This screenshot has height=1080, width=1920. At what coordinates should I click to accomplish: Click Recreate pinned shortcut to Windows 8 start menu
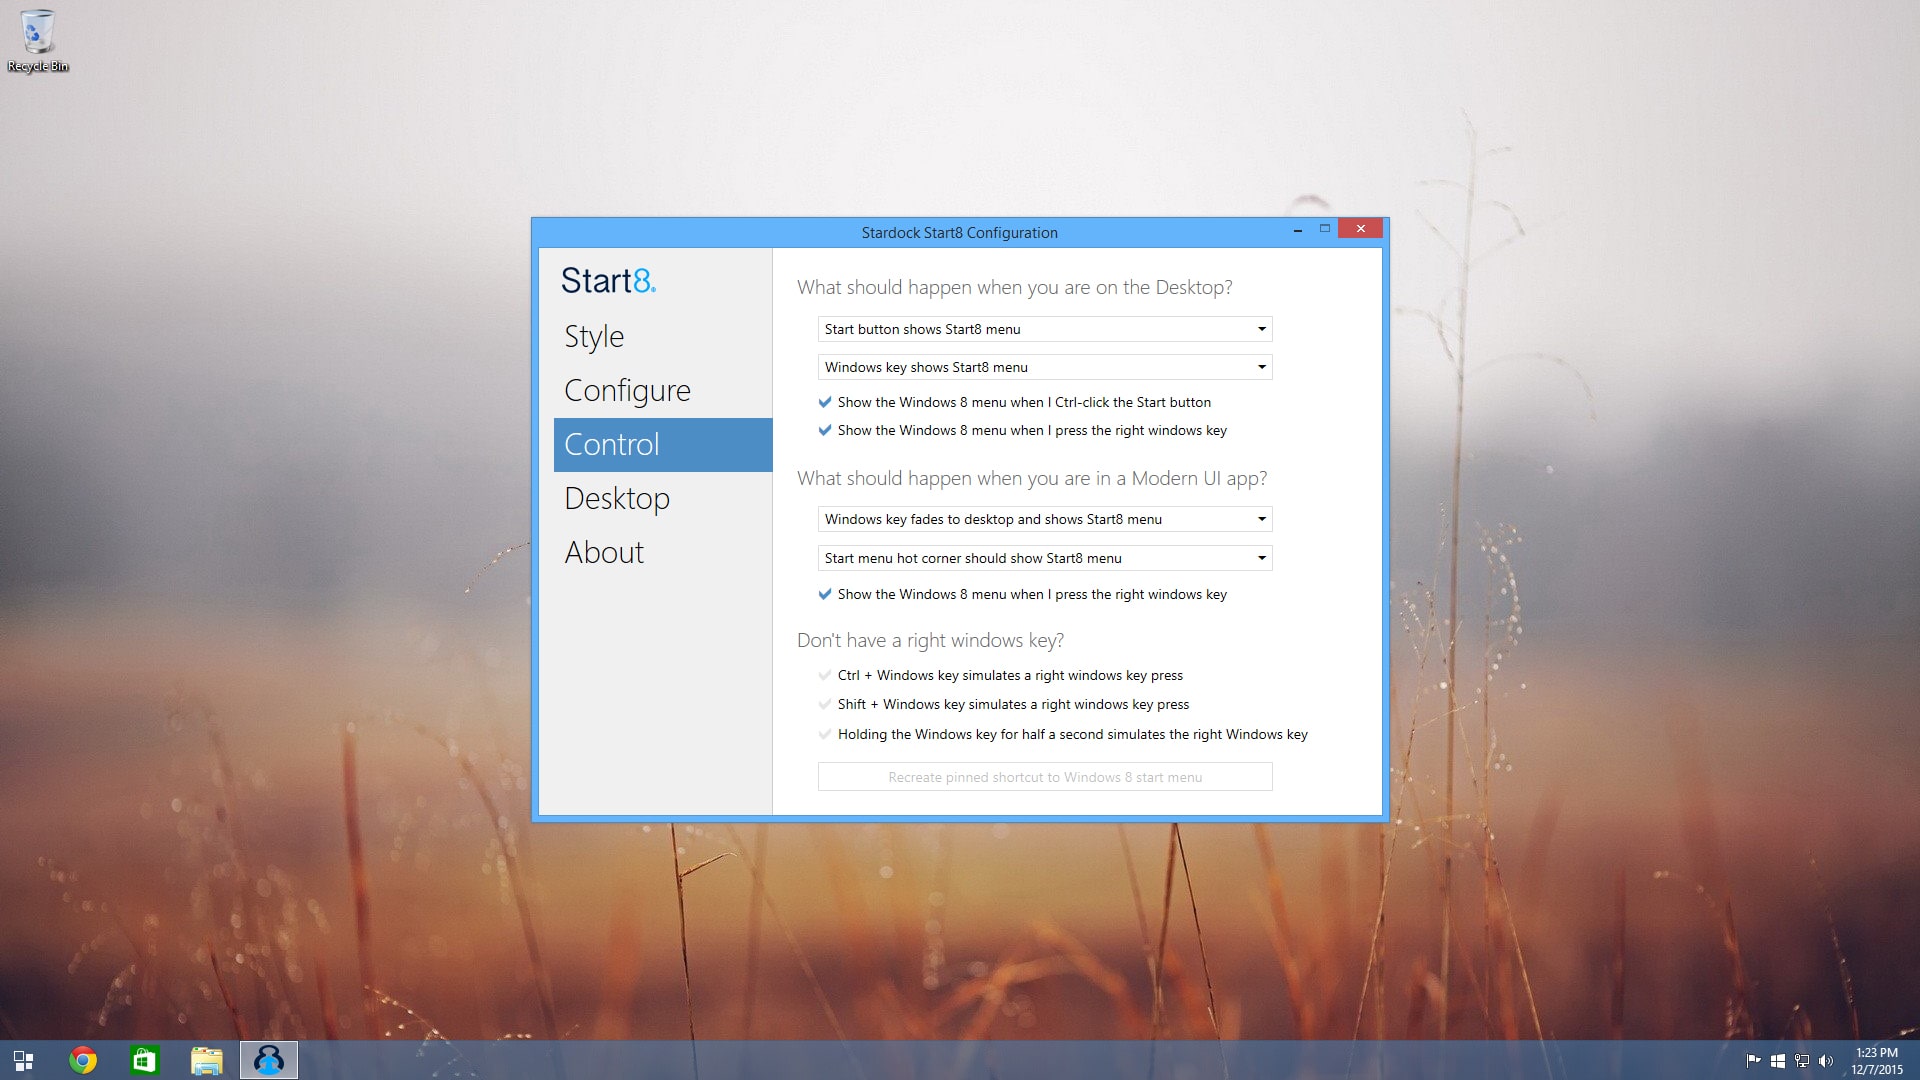(x=1045, y=777)
